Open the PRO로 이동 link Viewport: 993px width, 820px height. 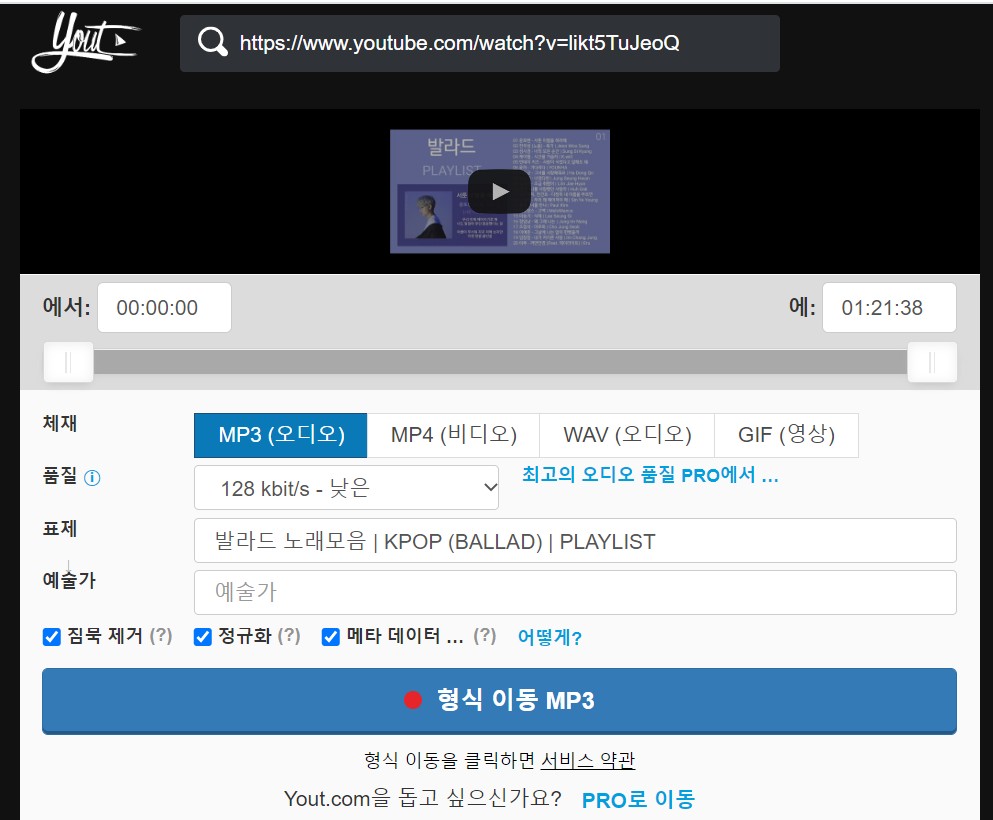click(x=638, y=799)
